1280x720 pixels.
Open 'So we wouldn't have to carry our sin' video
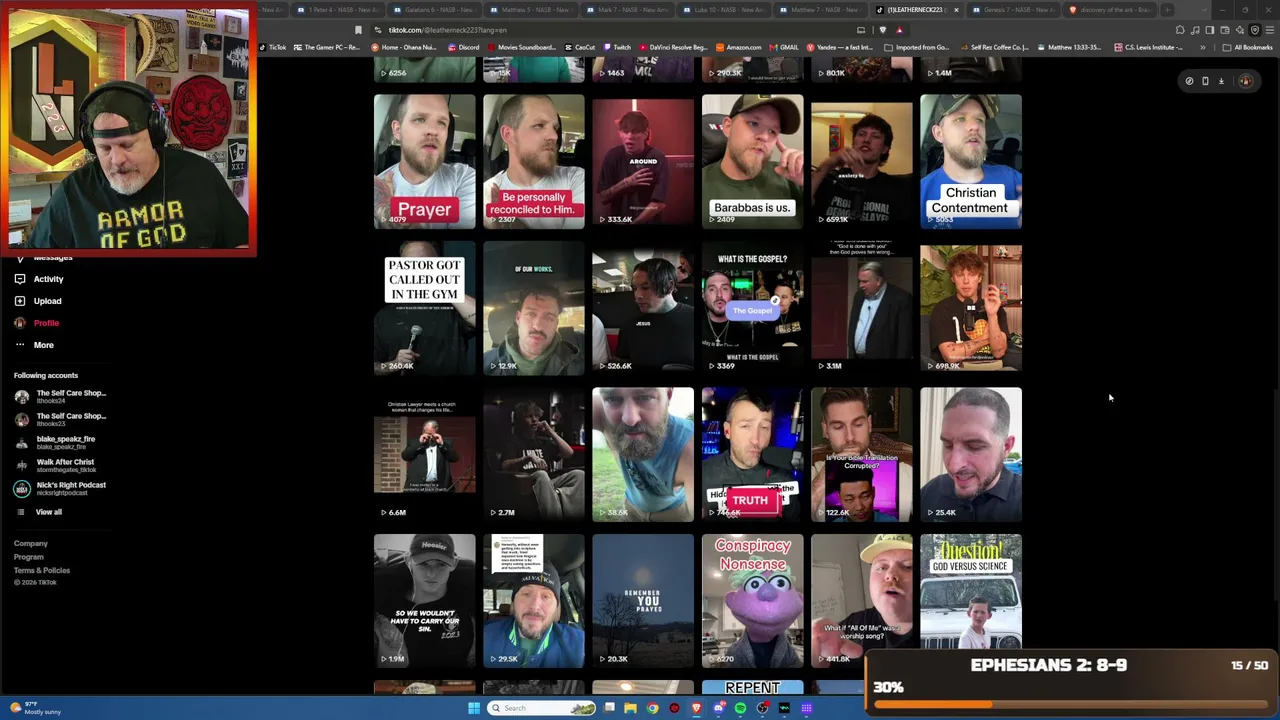425,601
